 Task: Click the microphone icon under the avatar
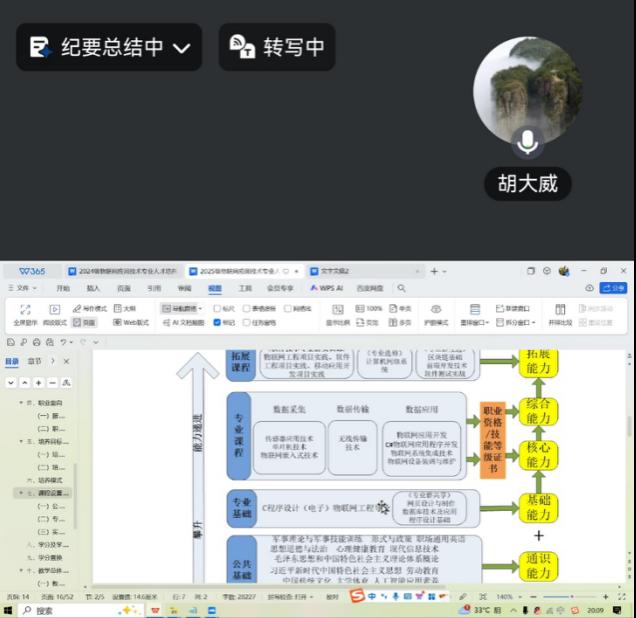(x=528, y=144)
